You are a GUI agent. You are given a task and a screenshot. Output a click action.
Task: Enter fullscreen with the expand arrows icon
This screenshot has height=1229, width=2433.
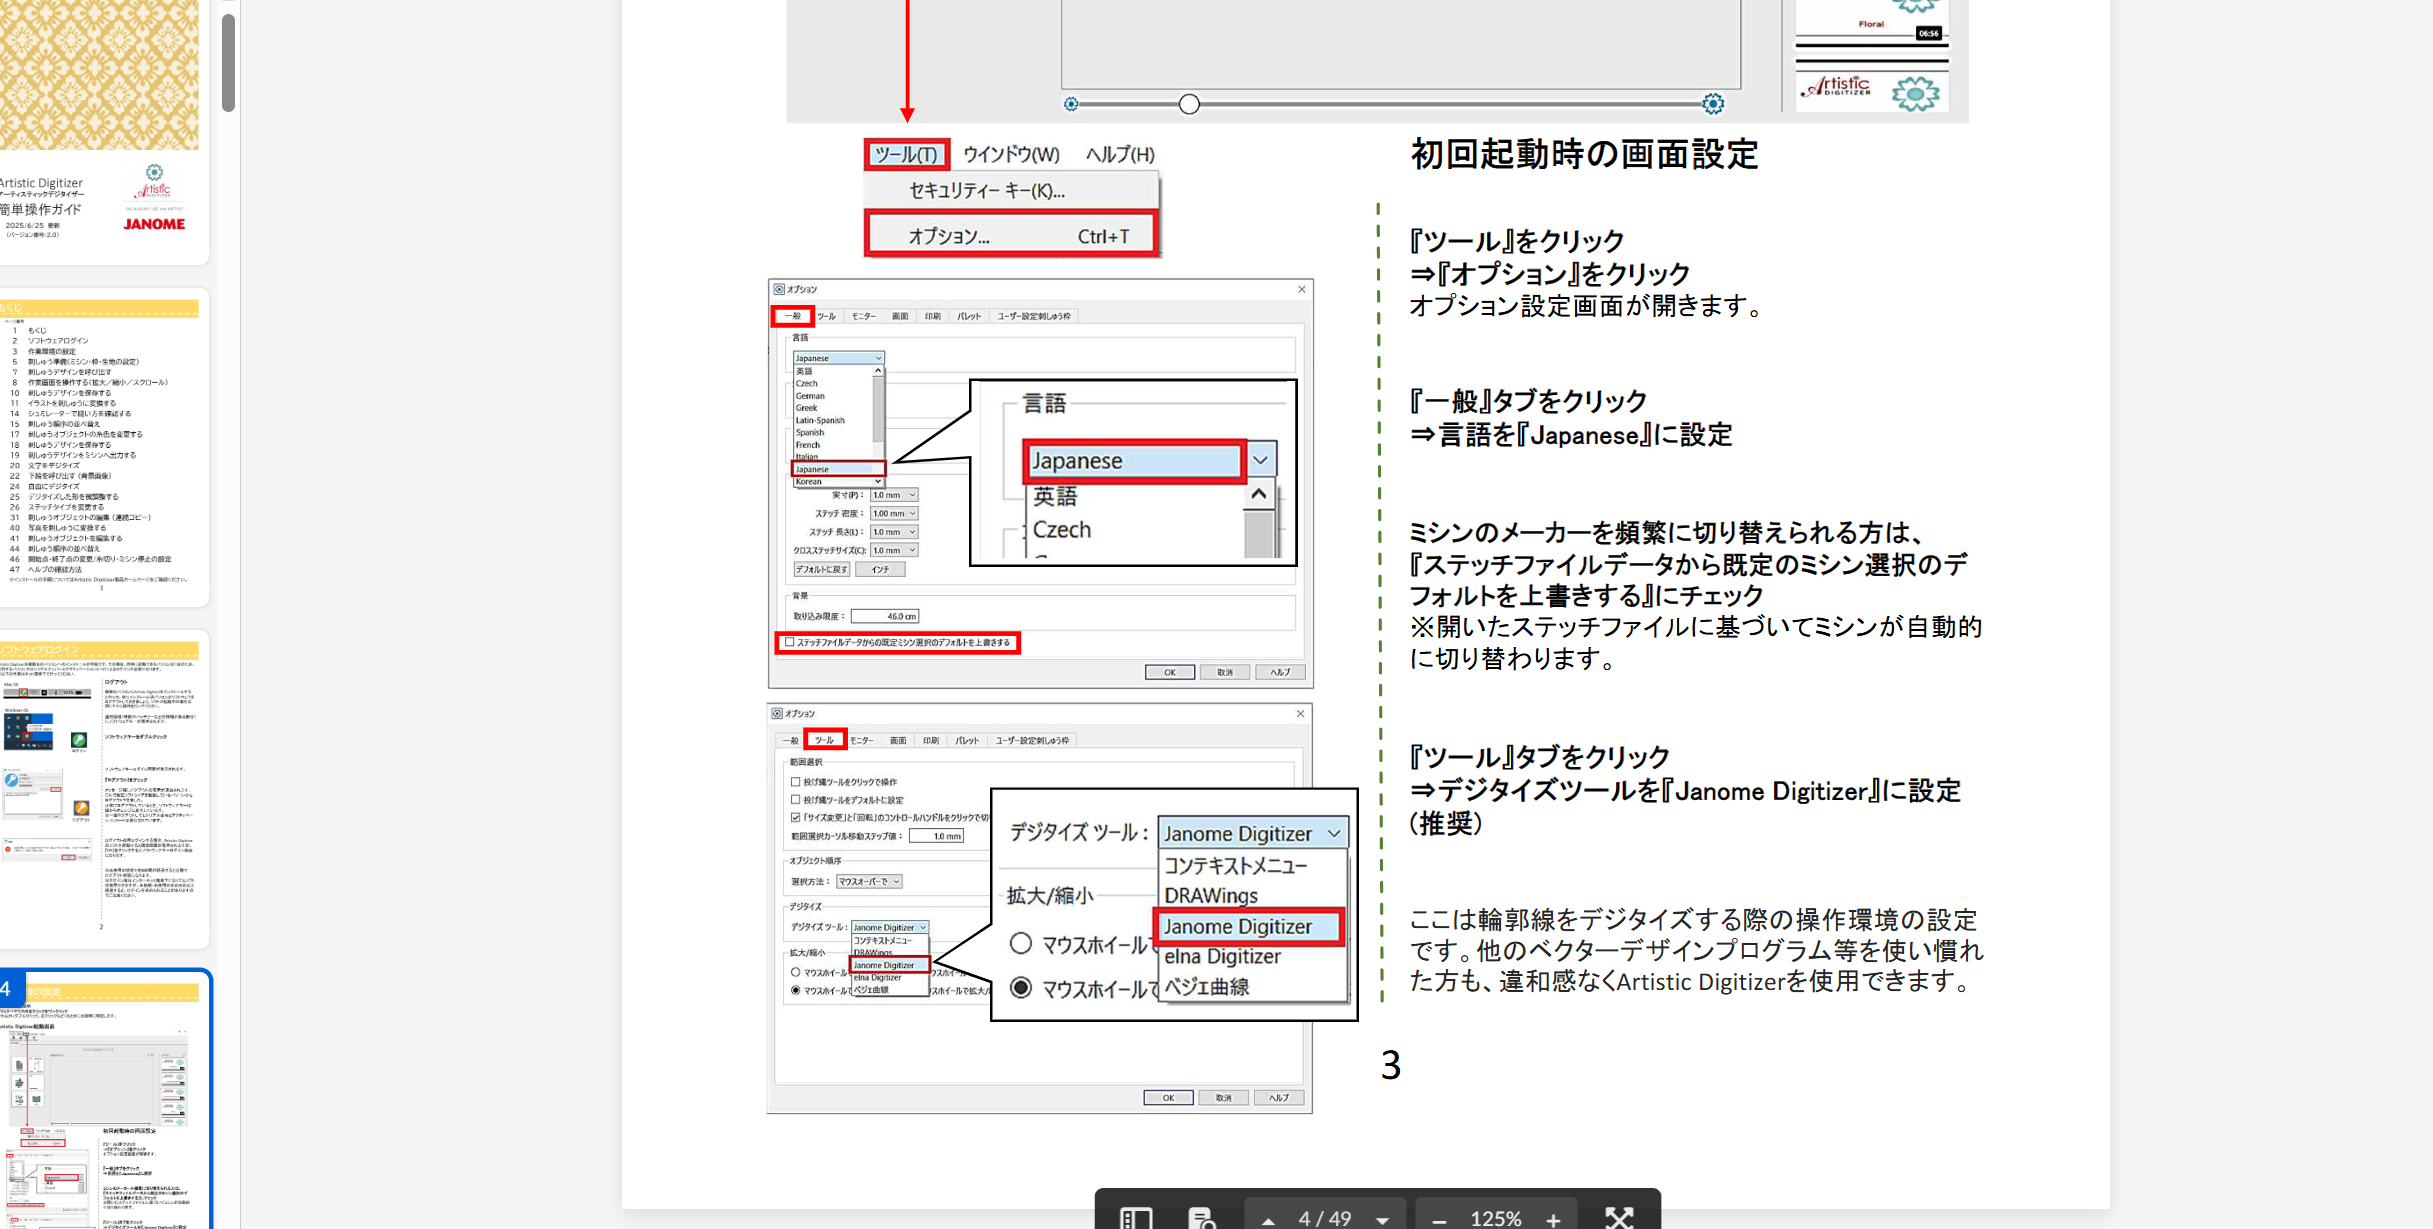coord(1619,1217)
